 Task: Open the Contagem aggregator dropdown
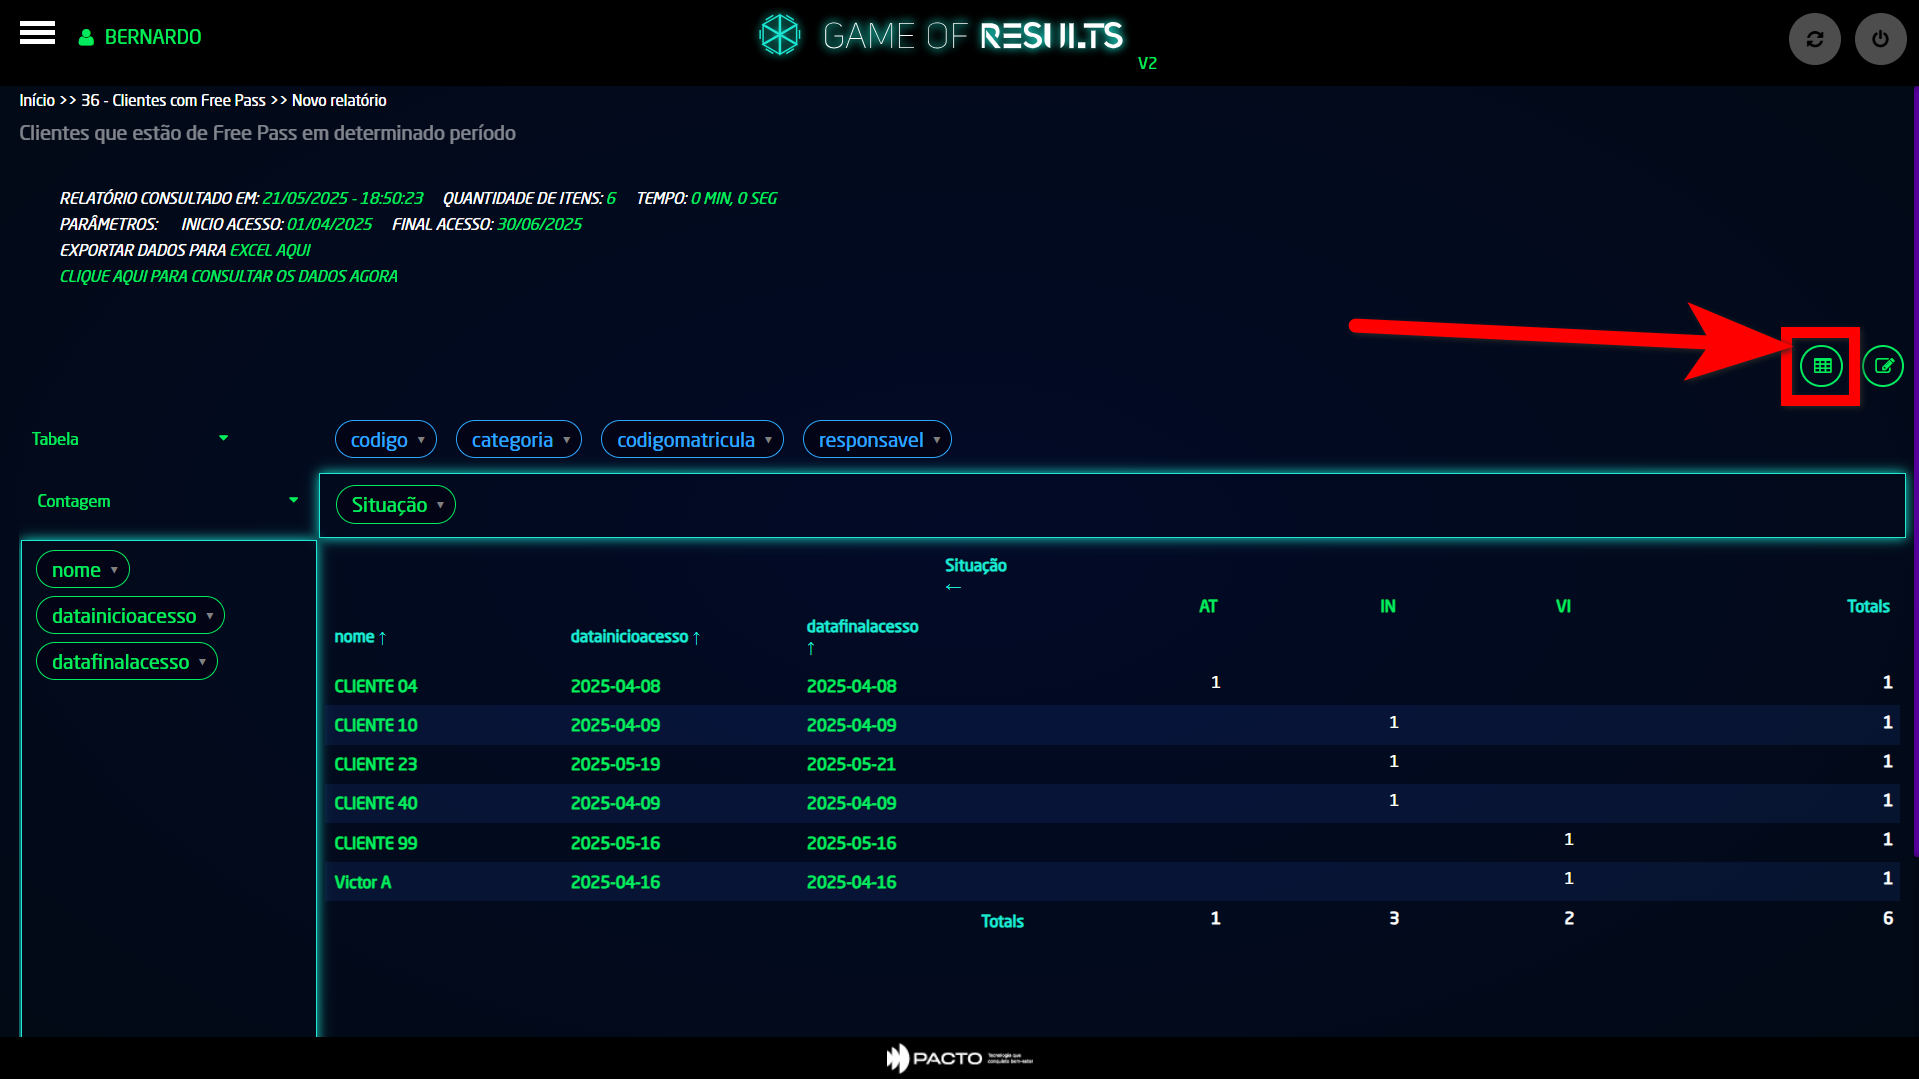click(x=167, y=501)
